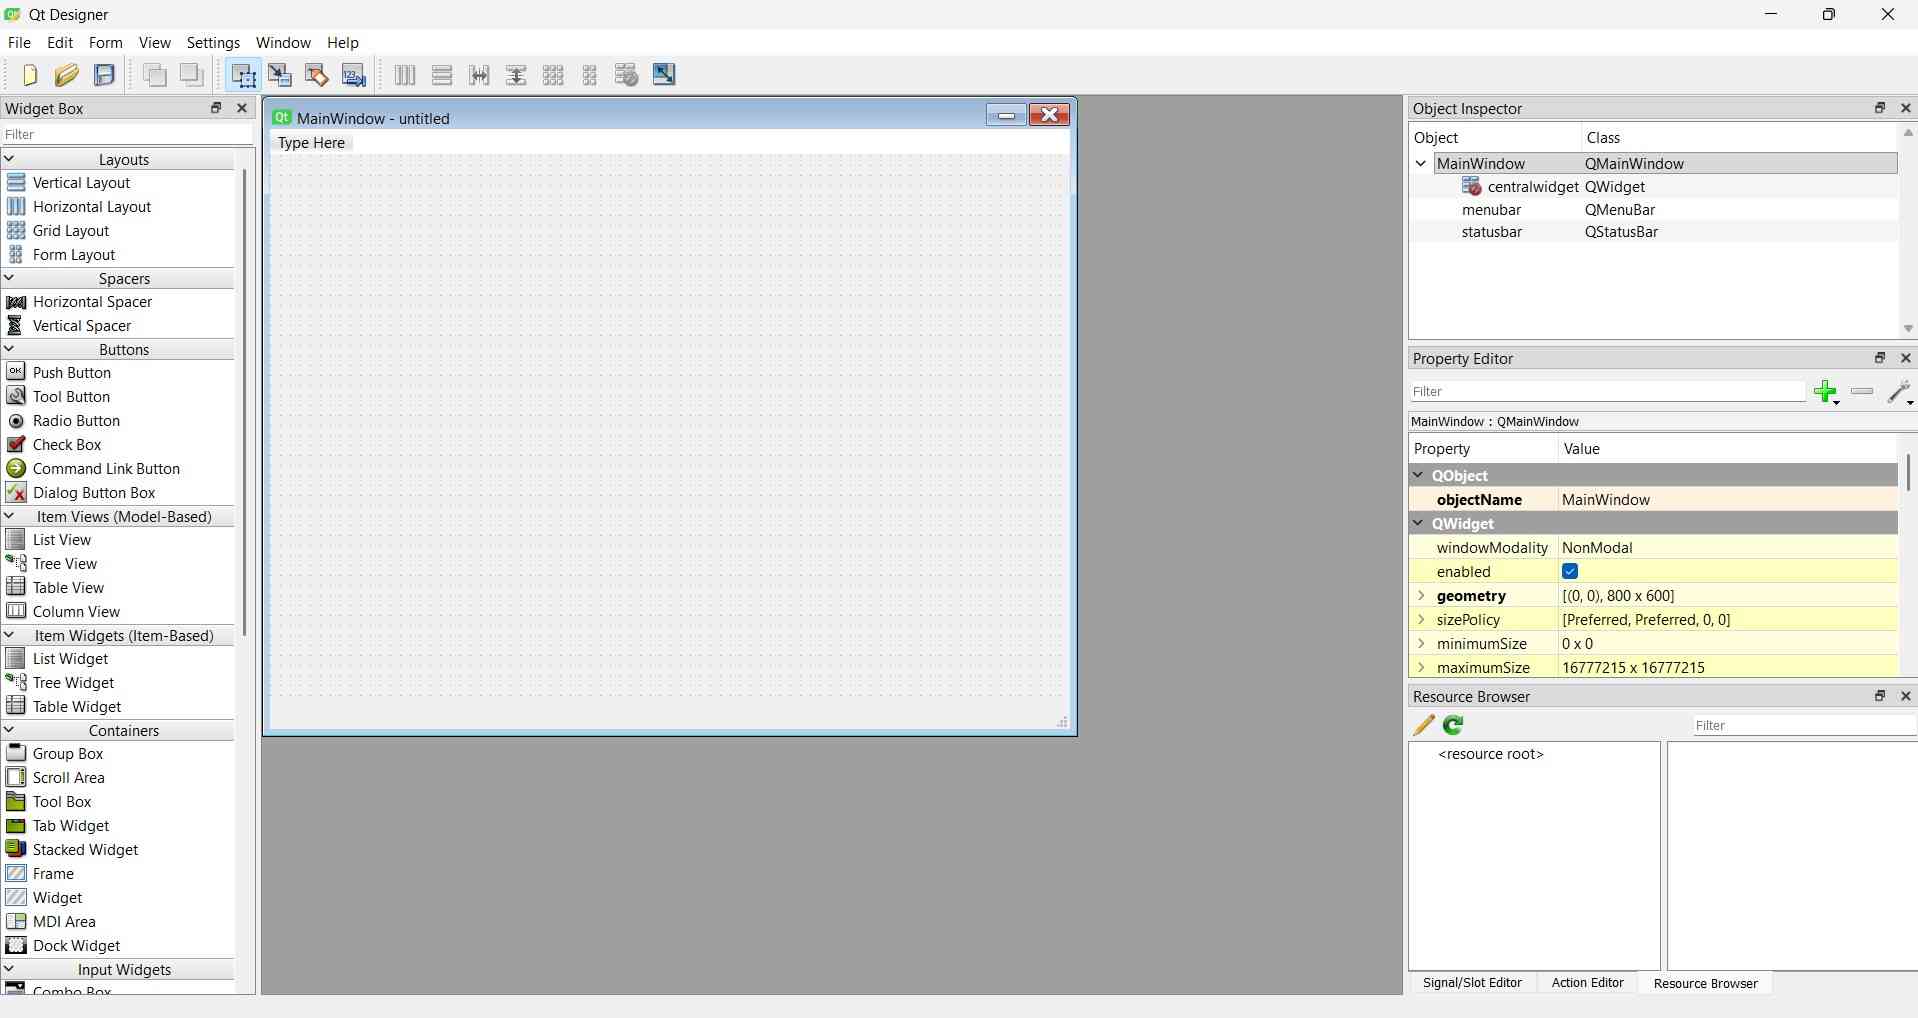Select the Dock Widget item
The image size is (1918, 1018).
[x=76, y=946]
